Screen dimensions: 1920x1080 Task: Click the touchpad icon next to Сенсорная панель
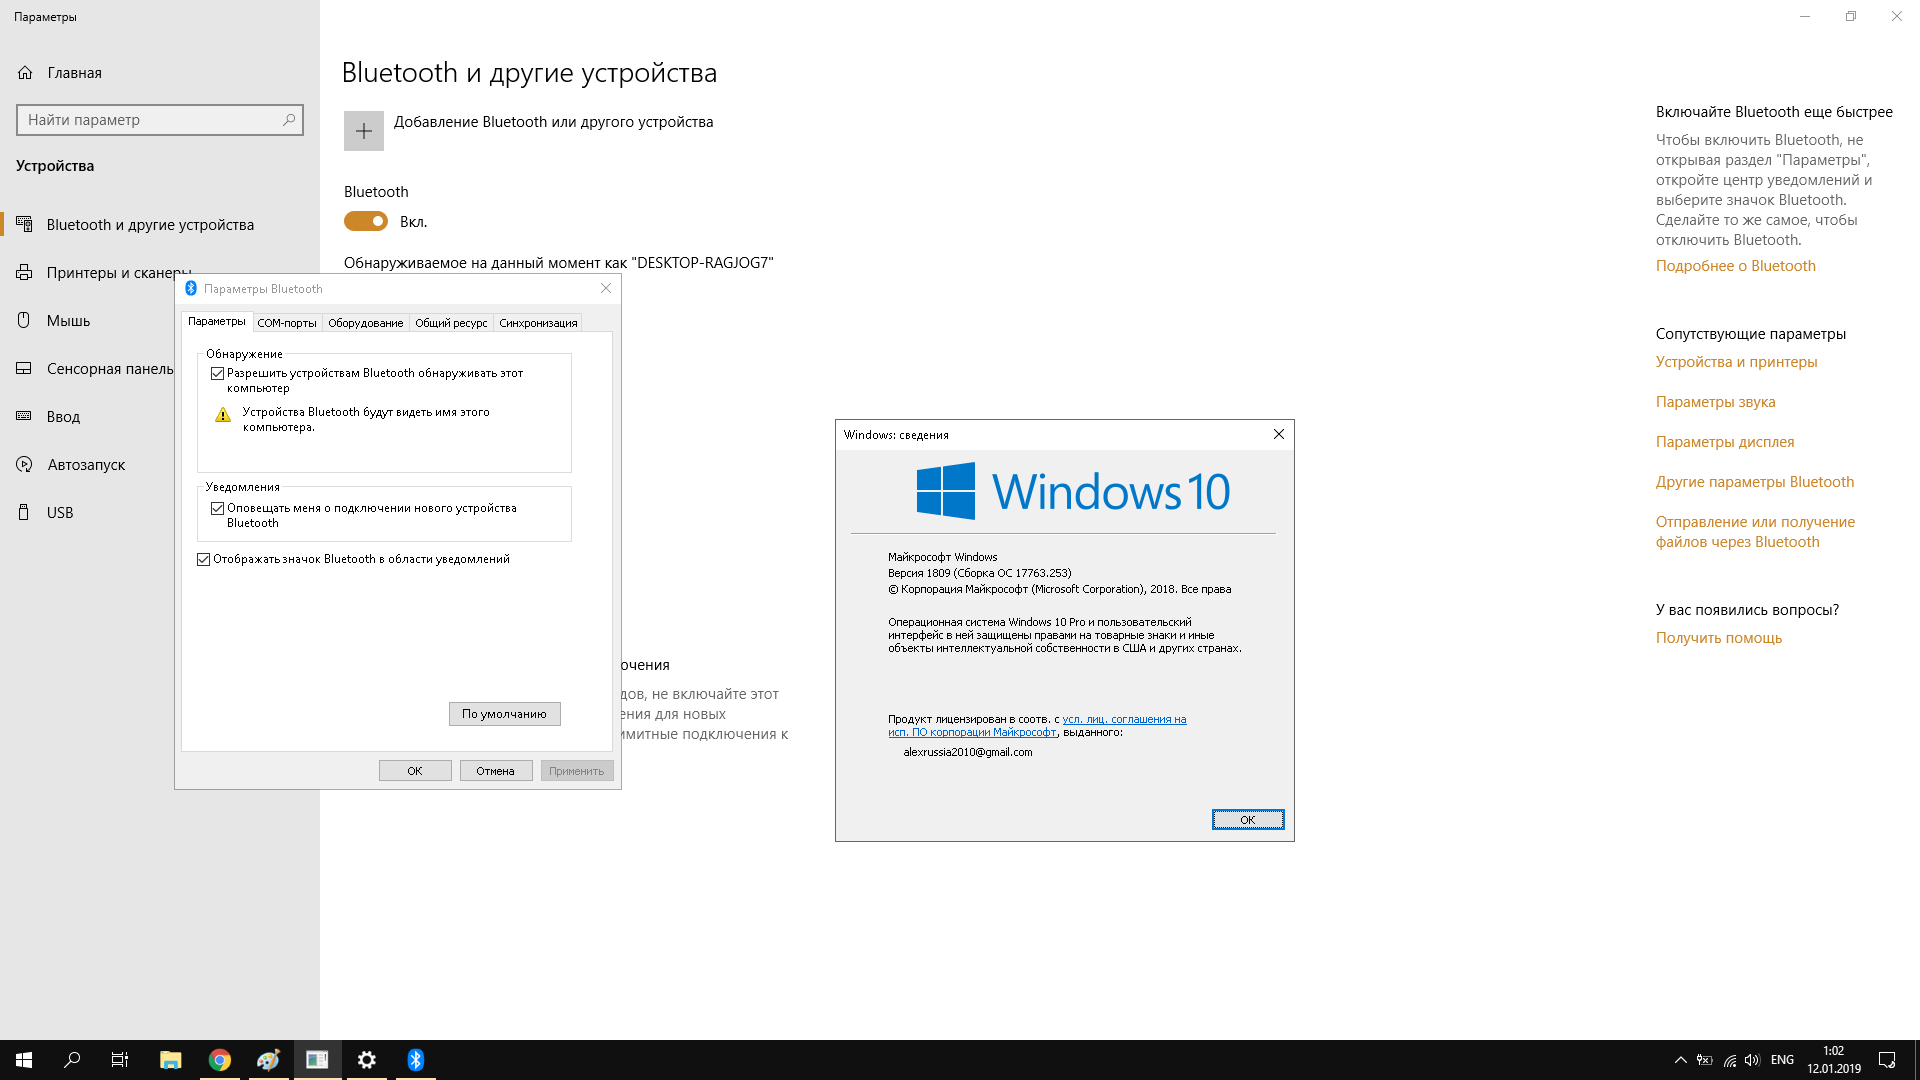(x=25, y=368)
